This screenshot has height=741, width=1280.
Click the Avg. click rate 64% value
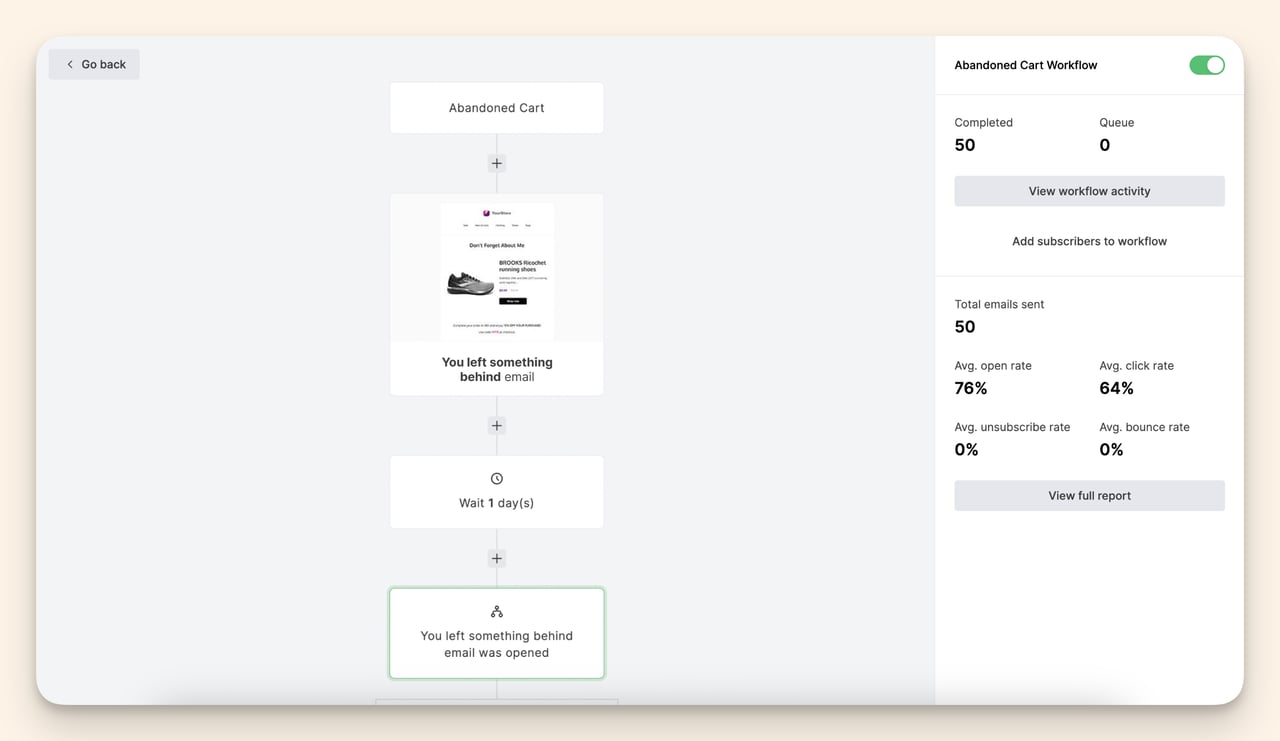click(x=1117, y=388)
